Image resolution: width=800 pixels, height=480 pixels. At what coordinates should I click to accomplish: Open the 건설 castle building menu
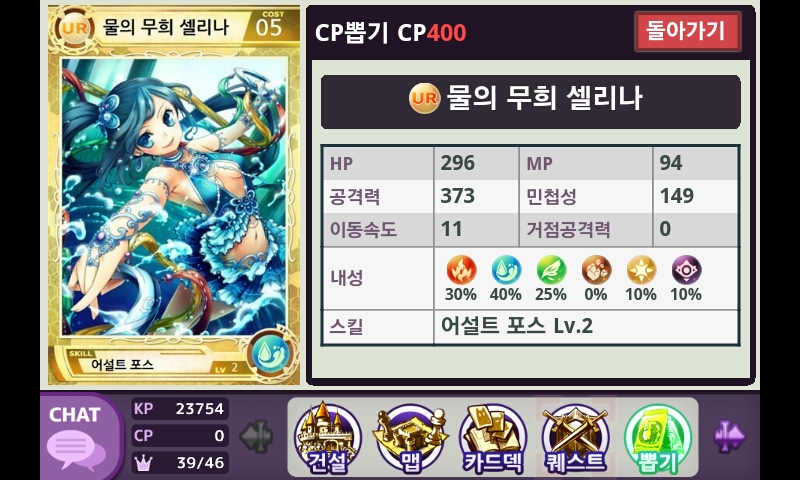[328, 438]
